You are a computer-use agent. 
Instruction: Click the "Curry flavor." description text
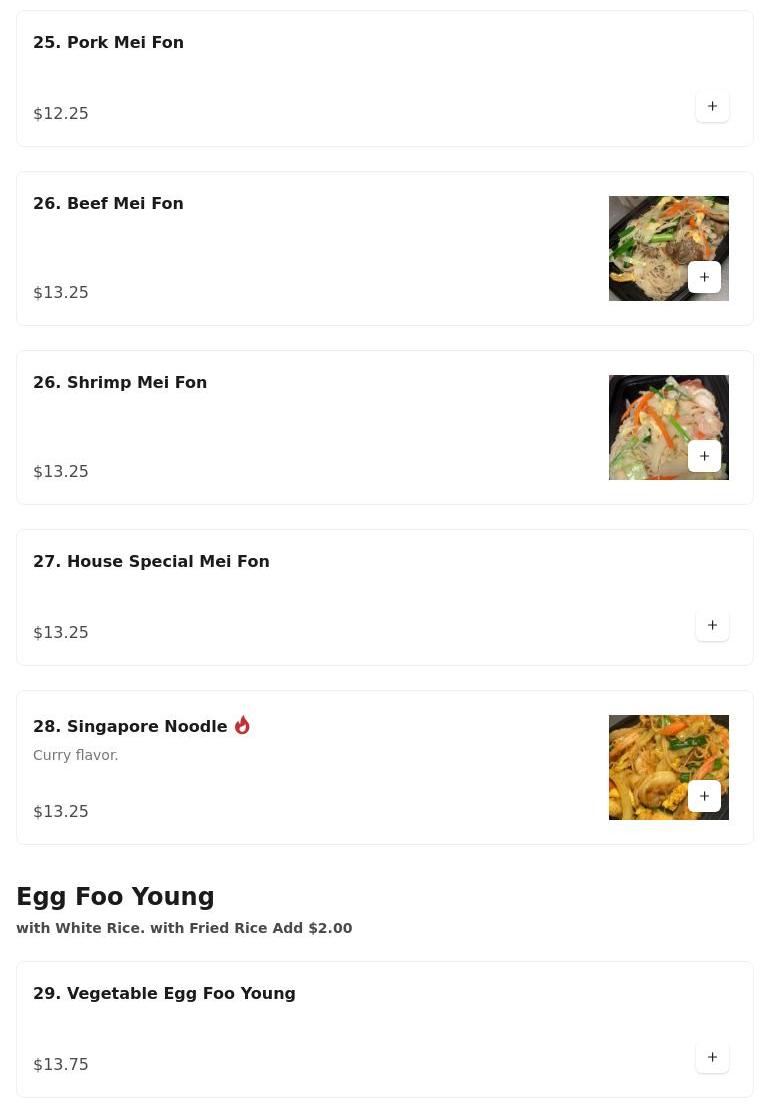(x=76, y=755)
